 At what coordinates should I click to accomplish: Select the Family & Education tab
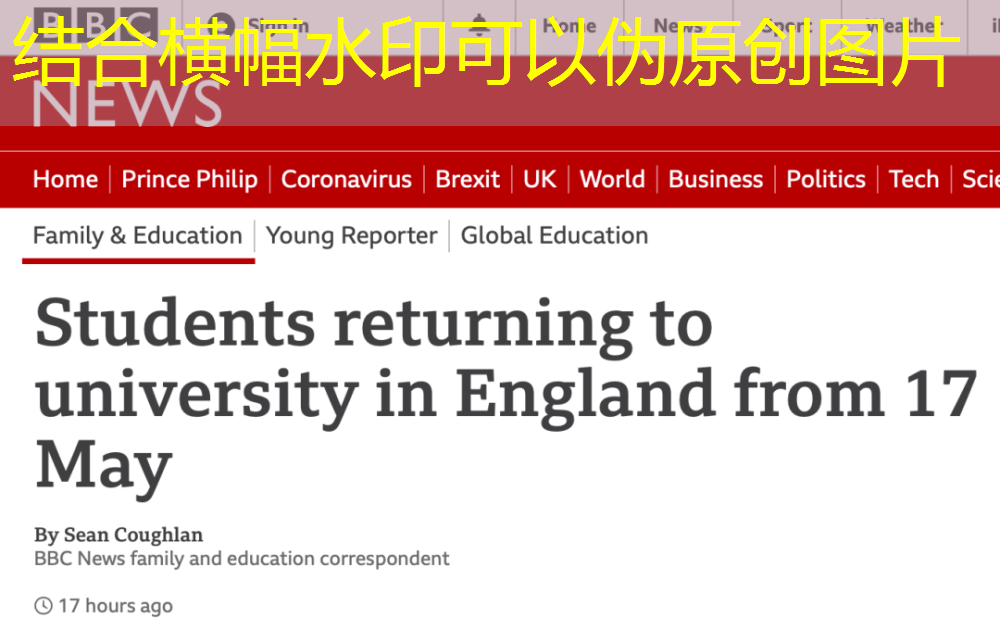tap(137, 236)
